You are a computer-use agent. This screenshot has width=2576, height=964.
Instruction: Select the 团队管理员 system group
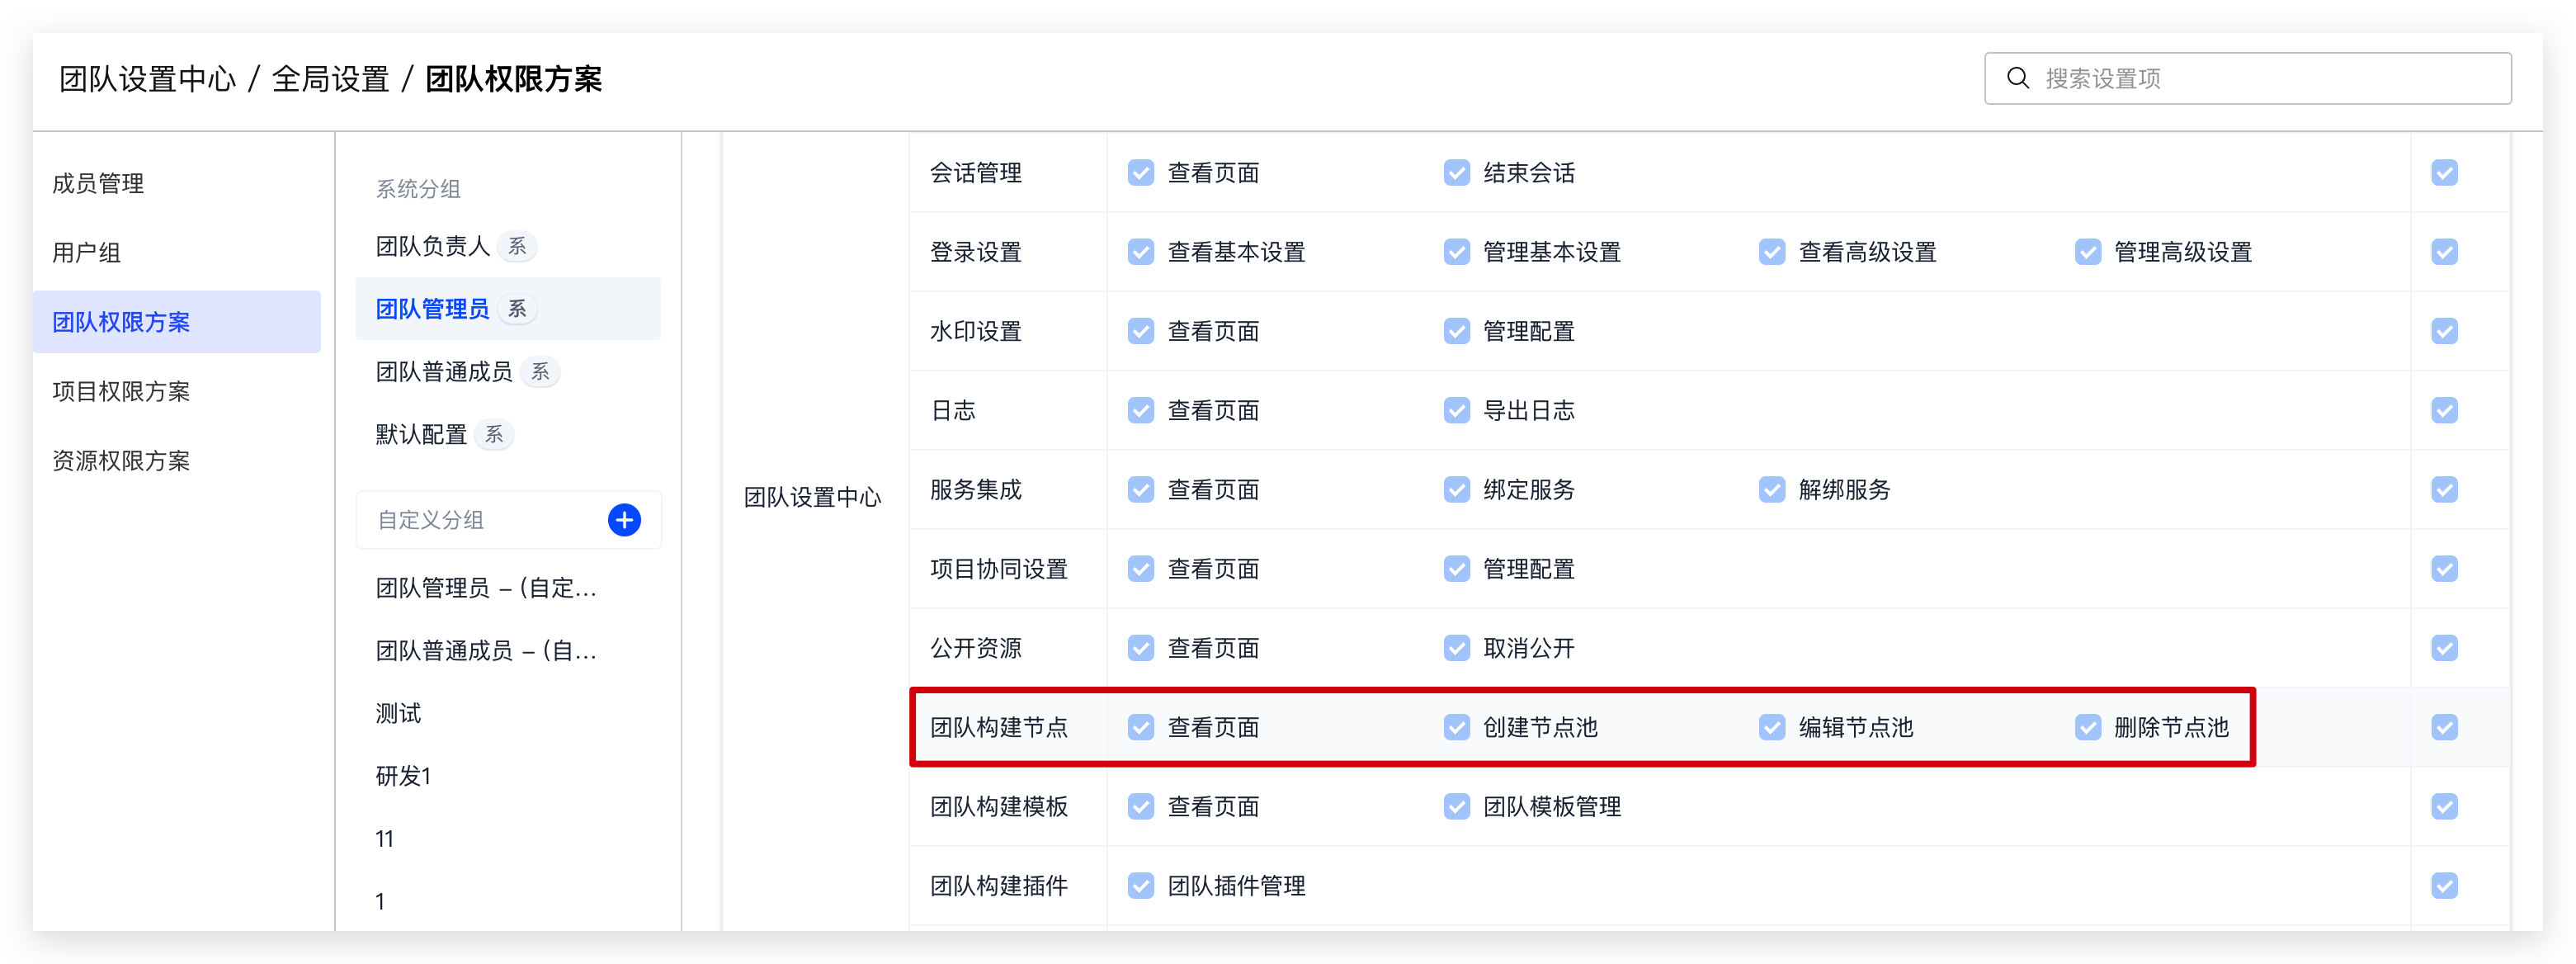(508, 309)
